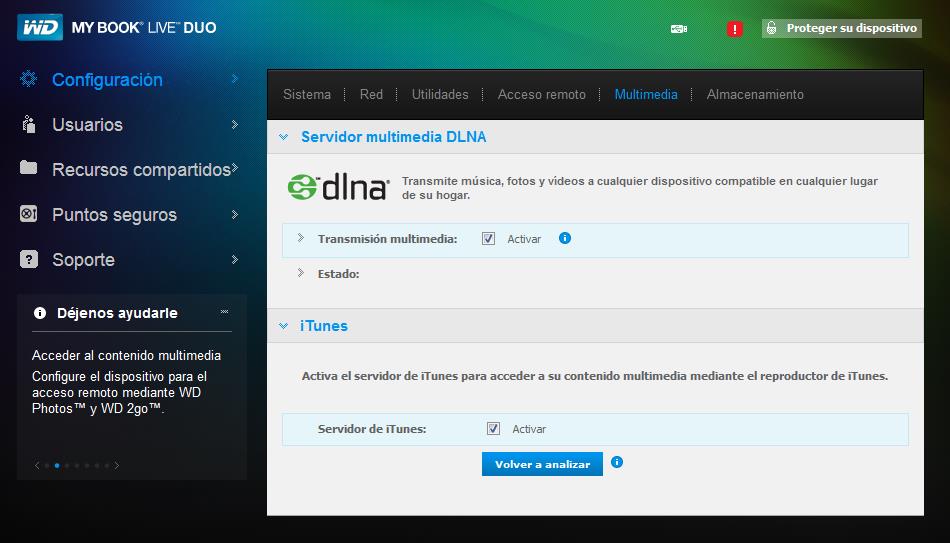Click info icon beside Volver a analizar
Image resolution: width=950 pixels, height=543 pixels.
[617, 462]
